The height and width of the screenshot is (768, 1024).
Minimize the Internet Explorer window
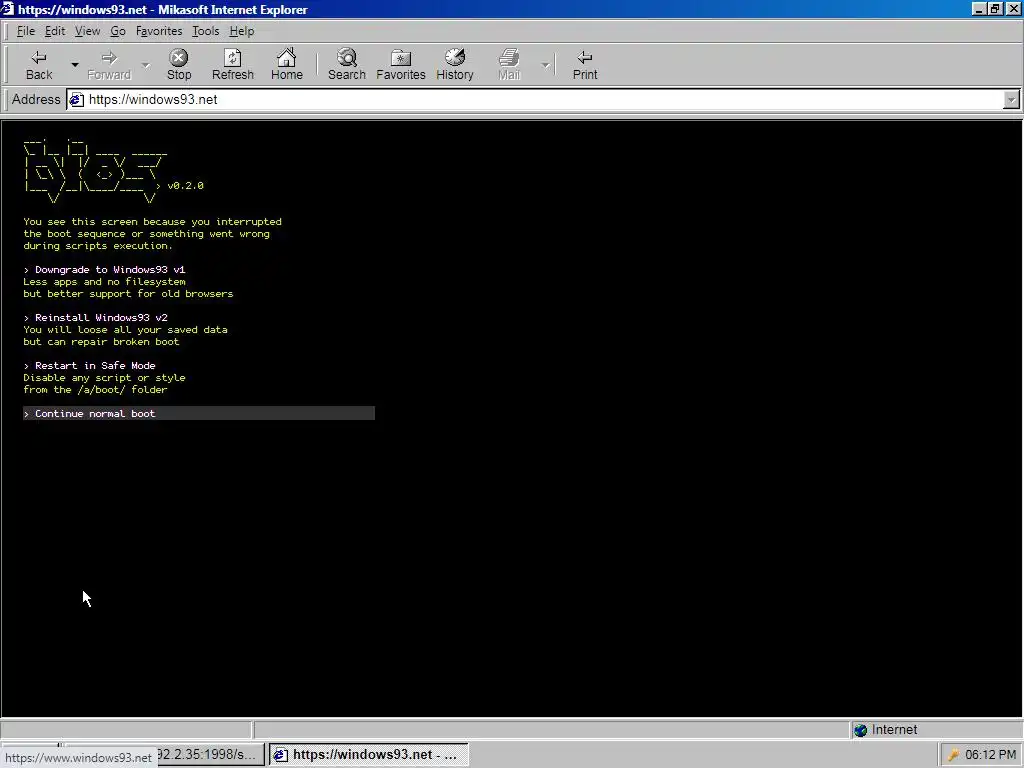[x=978, y=9]
